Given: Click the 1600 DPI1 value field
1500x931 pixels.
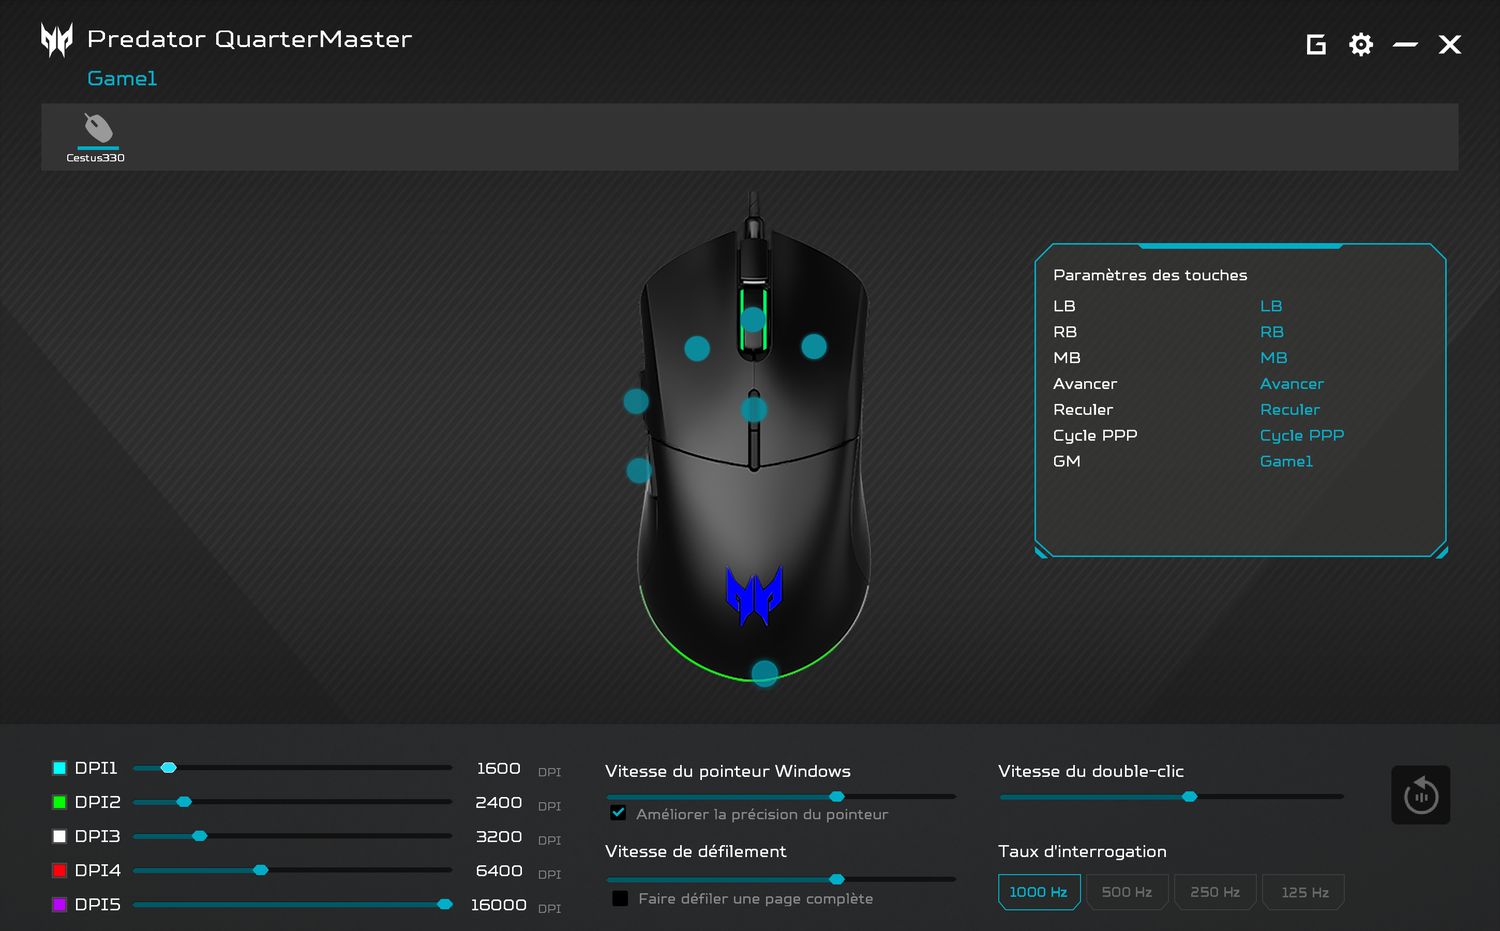Looking at the screenshot, I should tap(498, 768).
